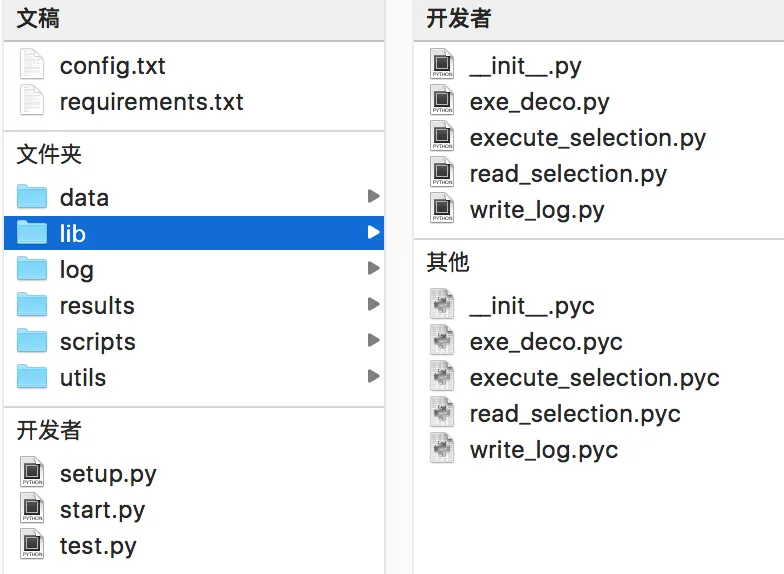Expand the scripts folder arrow
Screen dimensions: 784x574
coord(373,341)
